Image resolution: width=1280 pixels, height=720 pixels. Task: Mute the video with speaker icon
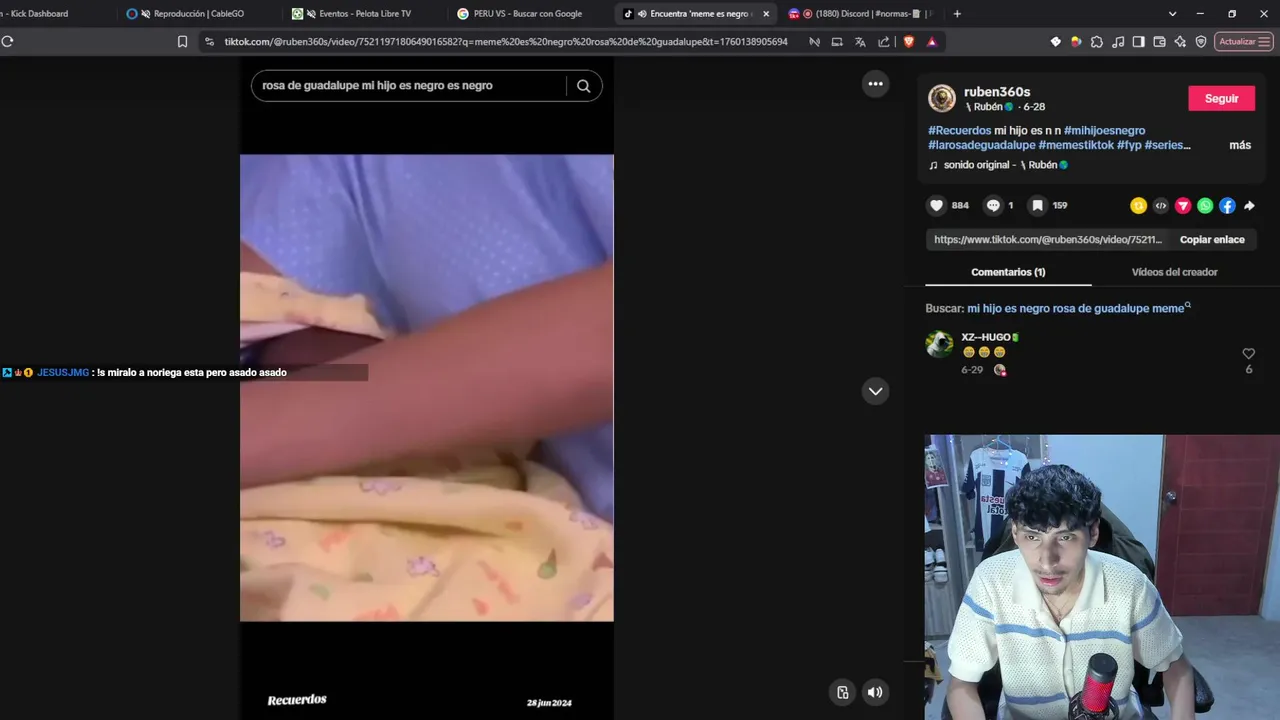coord(875,692)
